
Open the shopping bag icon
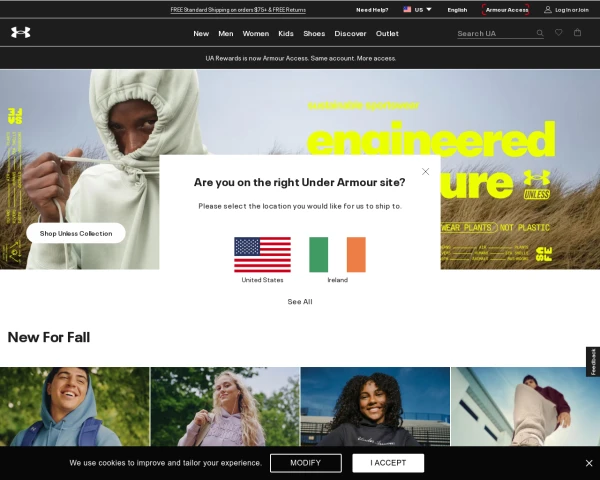(577, 33)
